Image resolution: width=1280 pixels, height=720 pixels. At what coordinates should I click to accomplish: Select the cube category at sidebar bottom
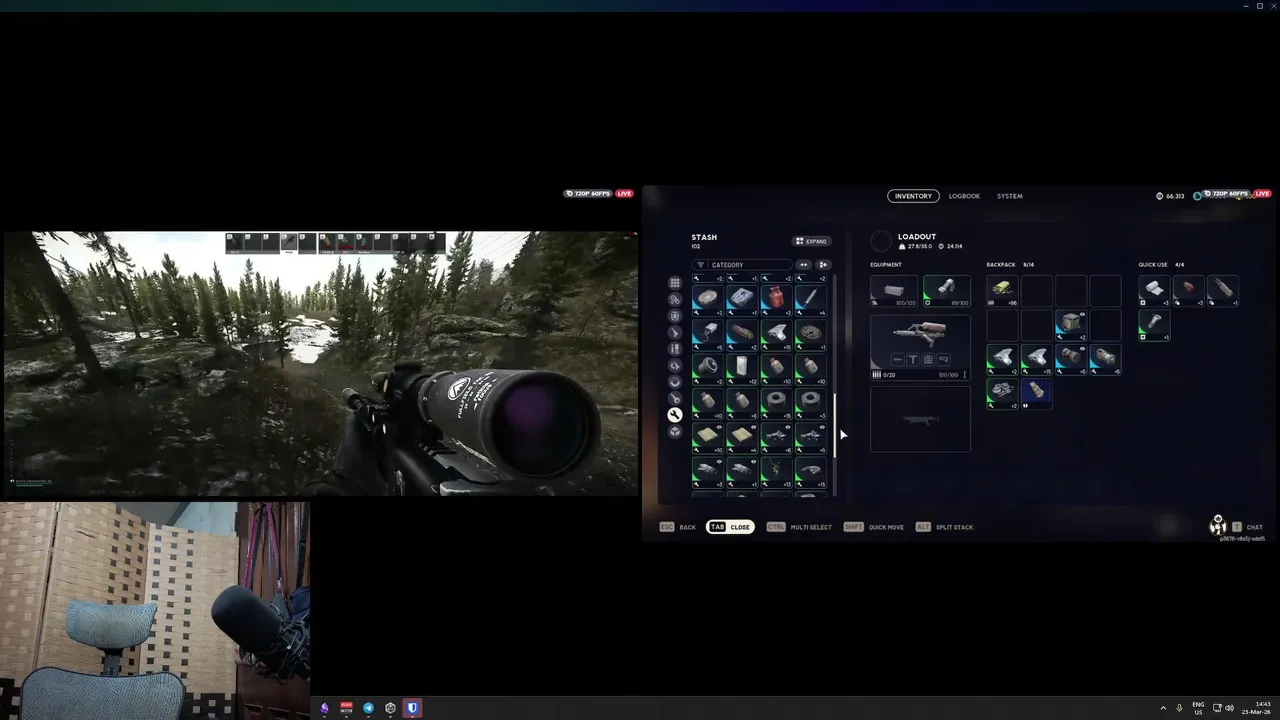(675, 432)
